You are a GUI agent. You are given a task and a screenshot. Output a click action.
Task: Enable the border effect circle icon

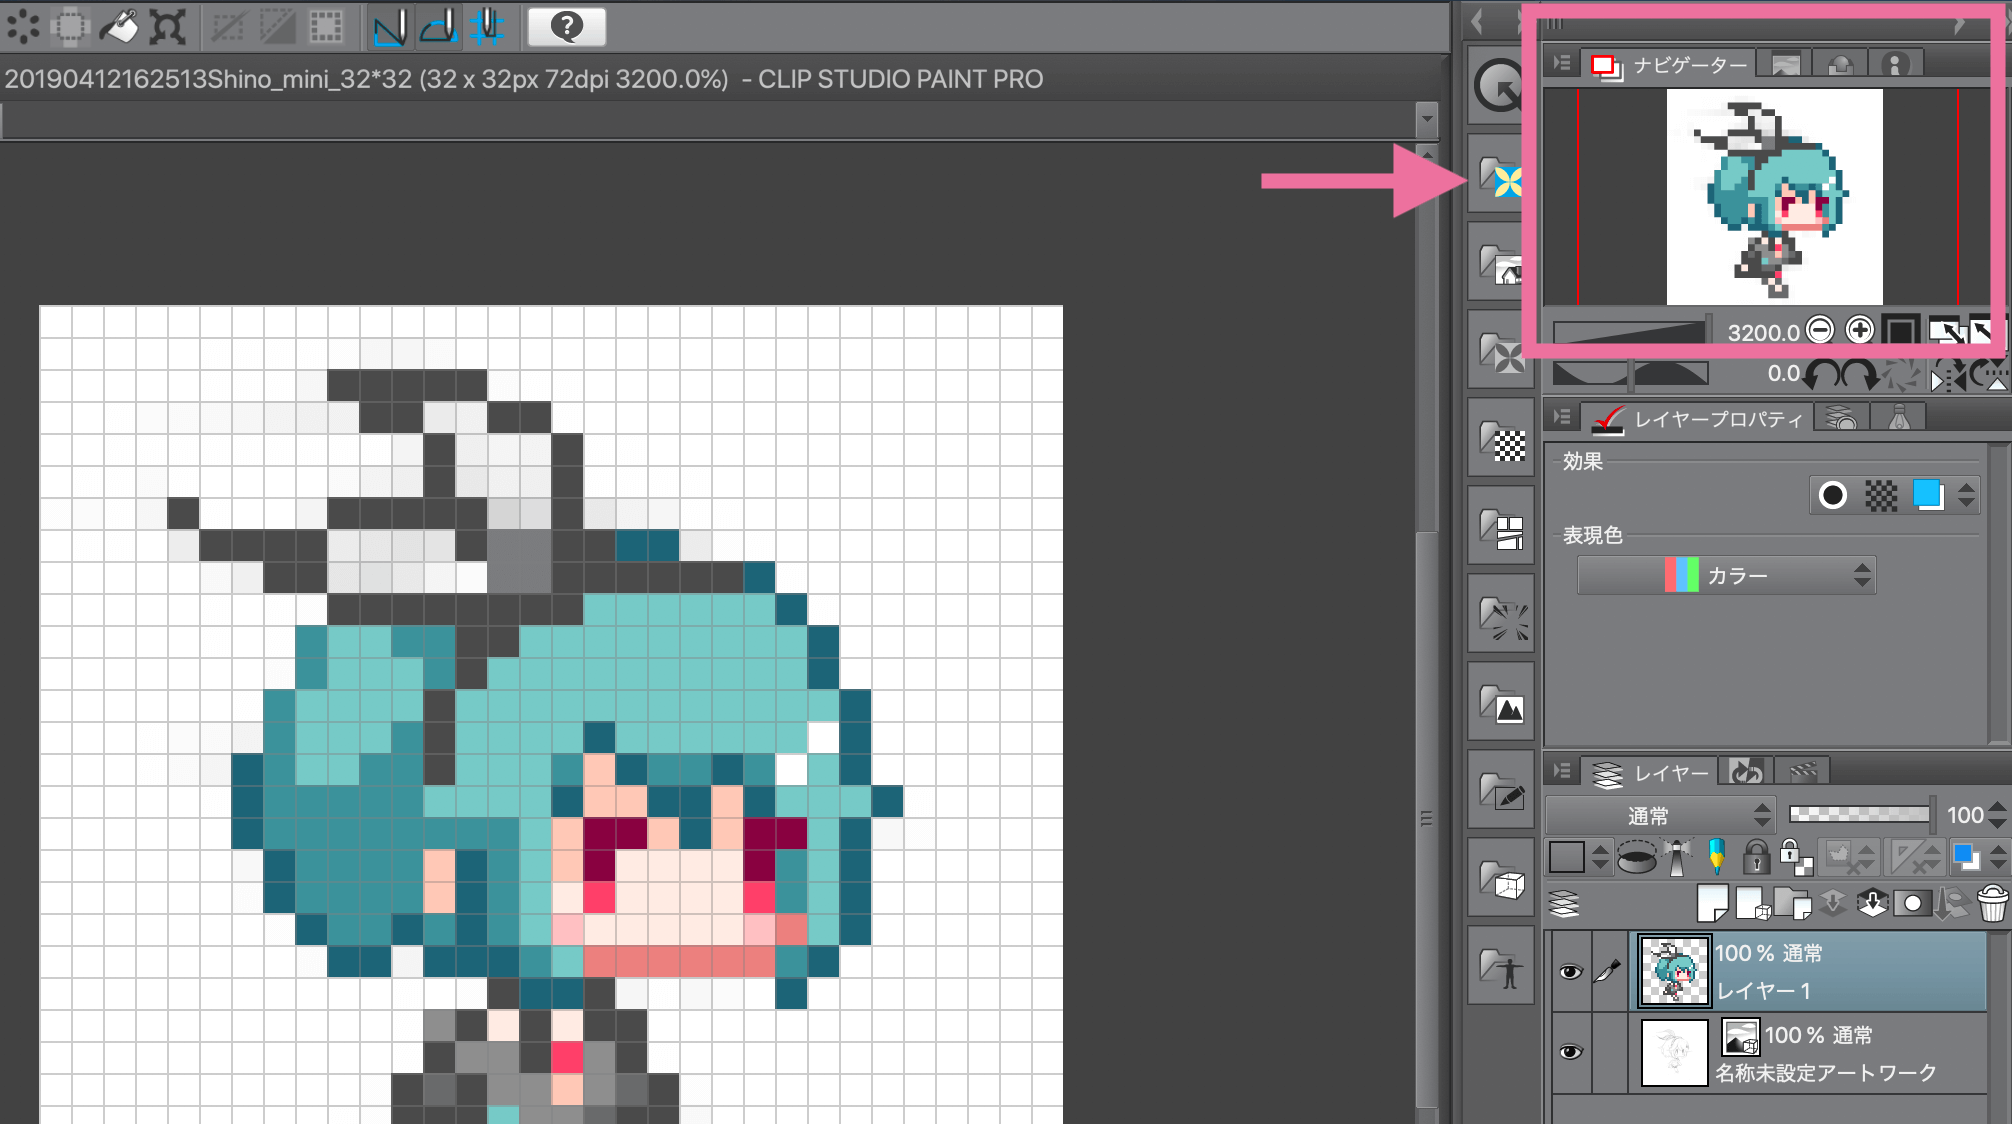(x=1833, y=495)
